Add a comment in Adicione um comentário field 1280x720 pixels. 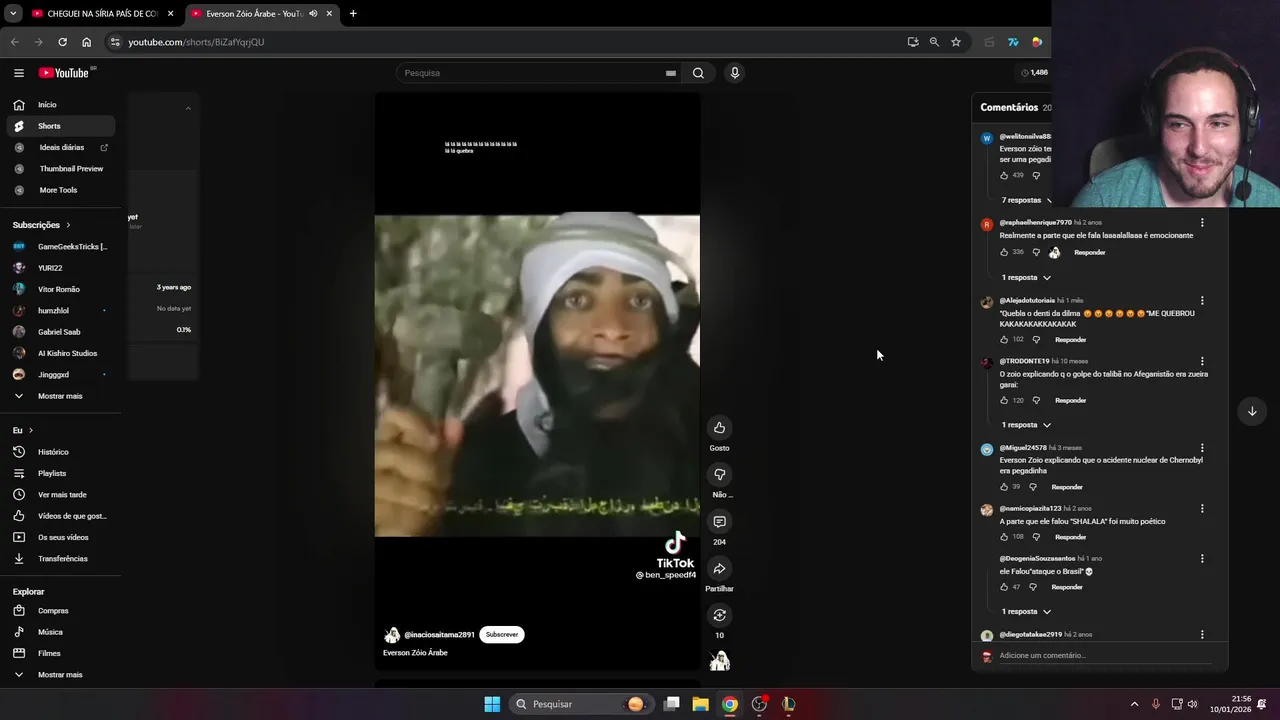click(1105, 655)
